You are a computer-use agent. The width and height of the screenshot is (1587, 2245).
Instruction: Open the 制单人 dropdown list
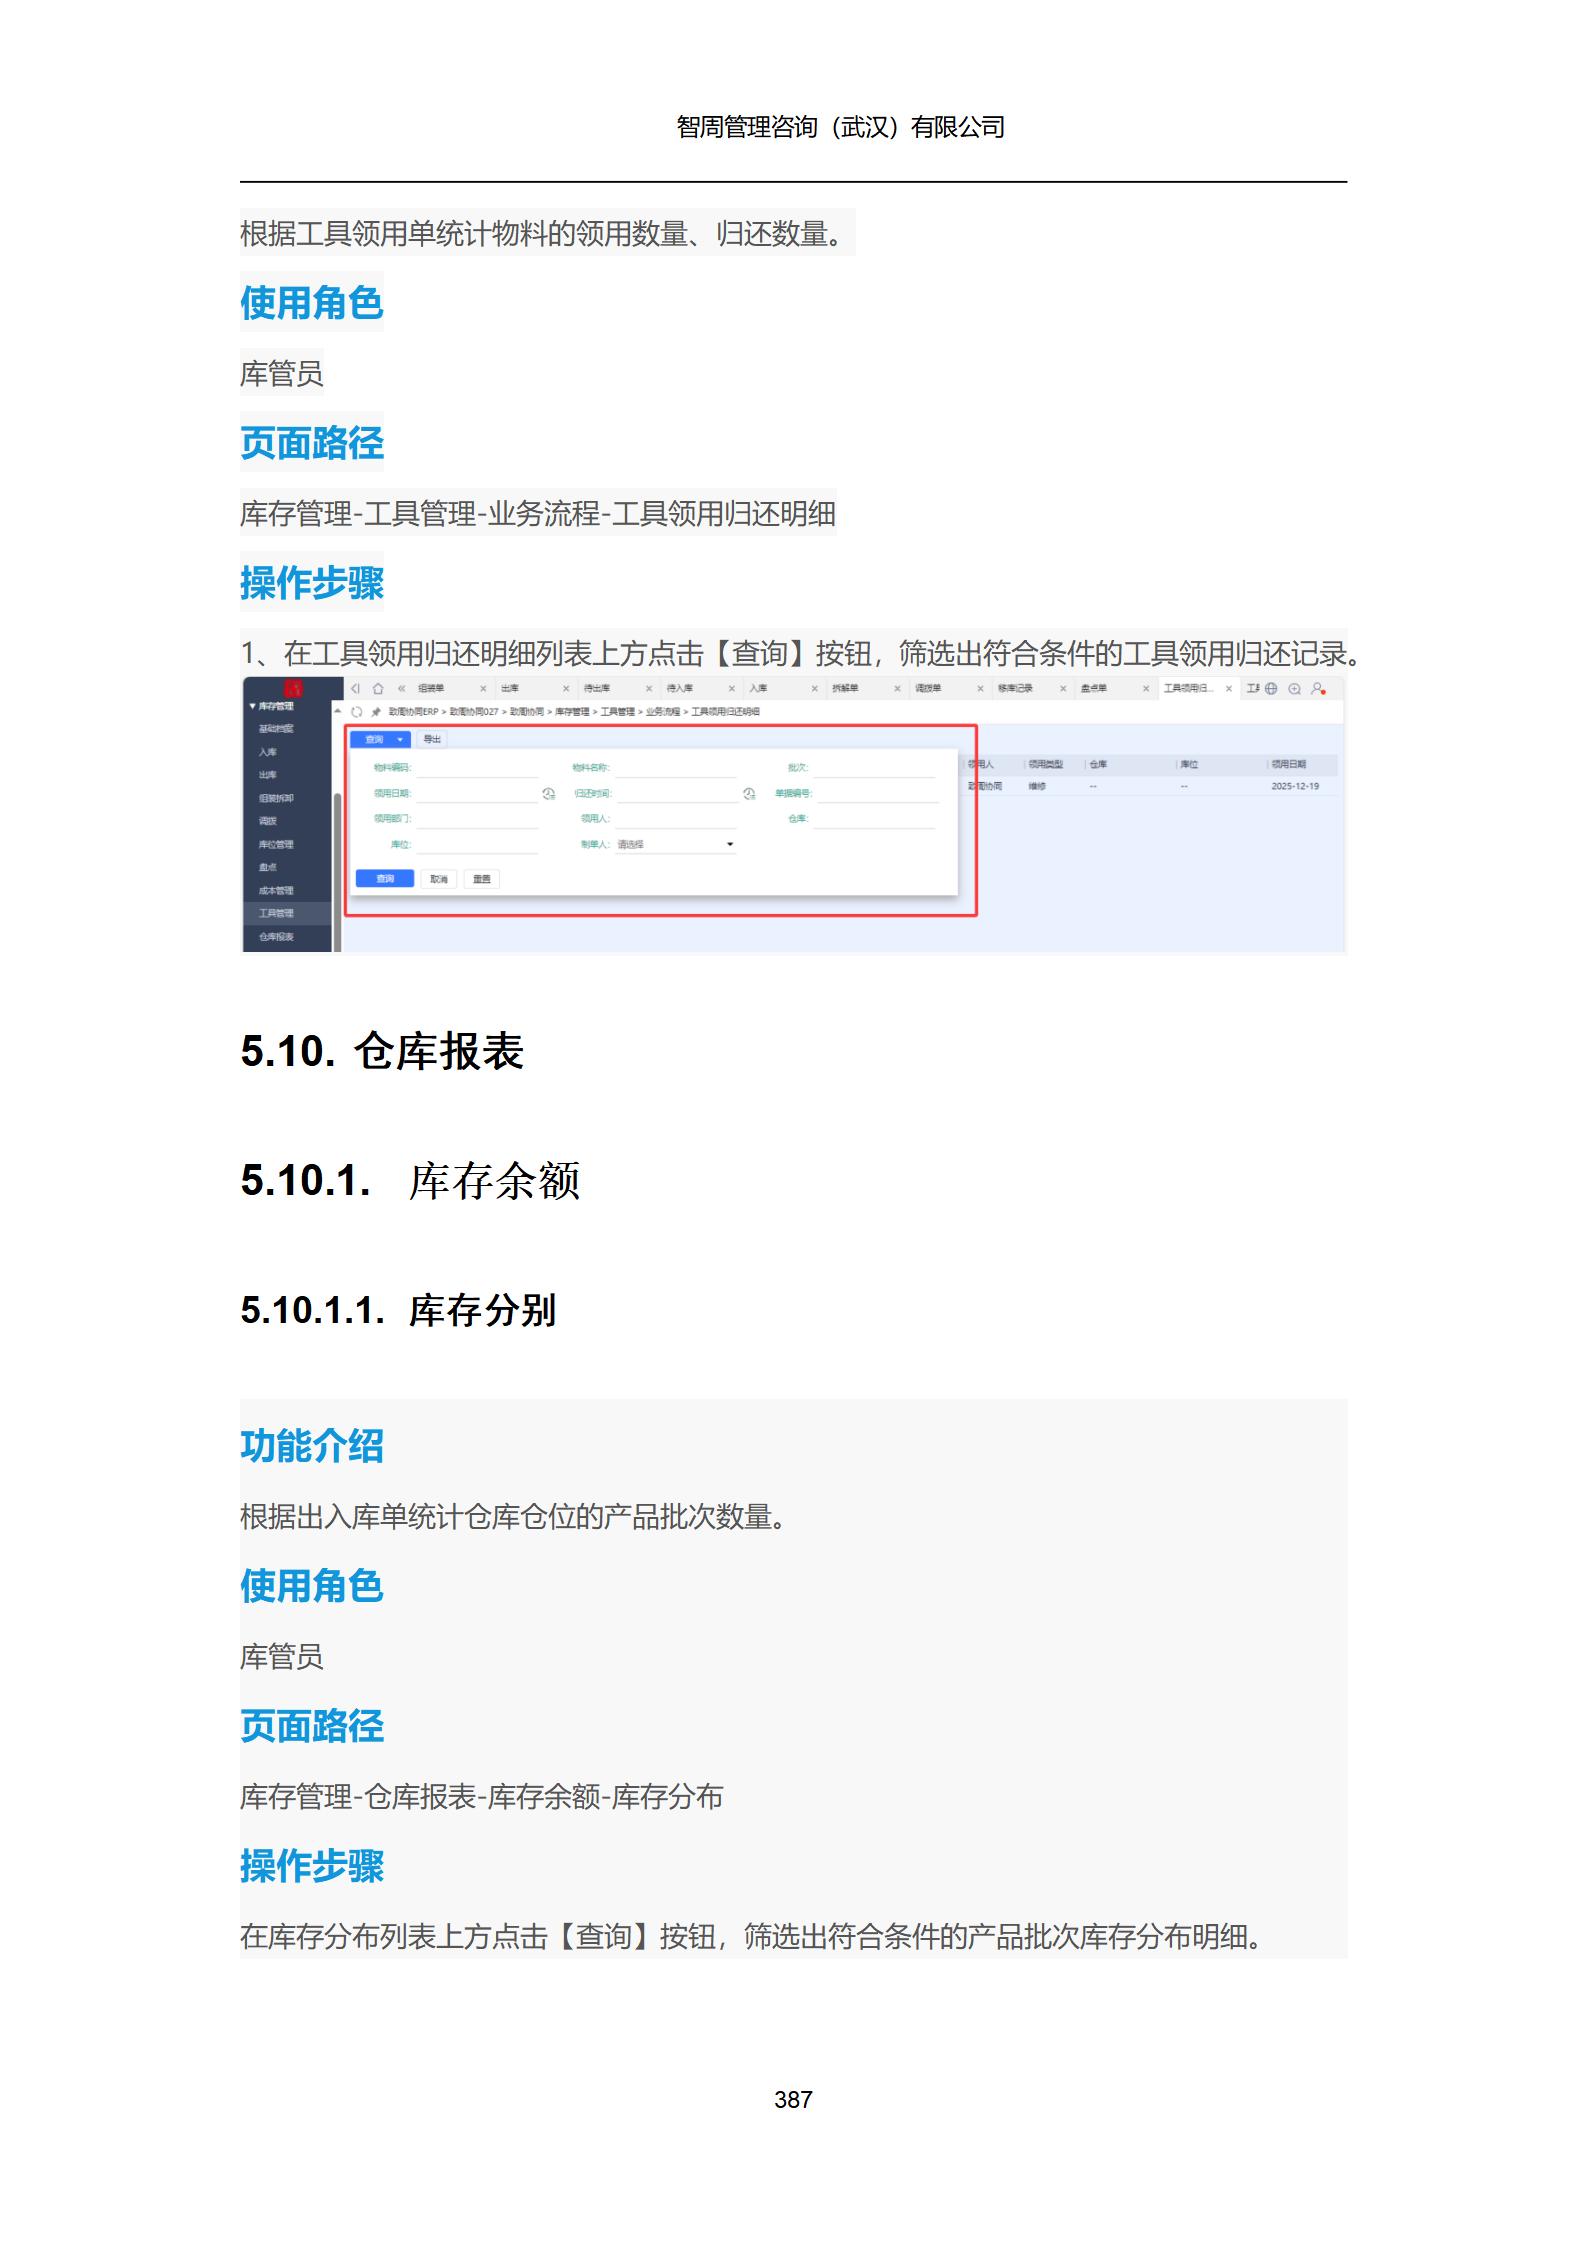pyautogui.click(x=730, y=845)
